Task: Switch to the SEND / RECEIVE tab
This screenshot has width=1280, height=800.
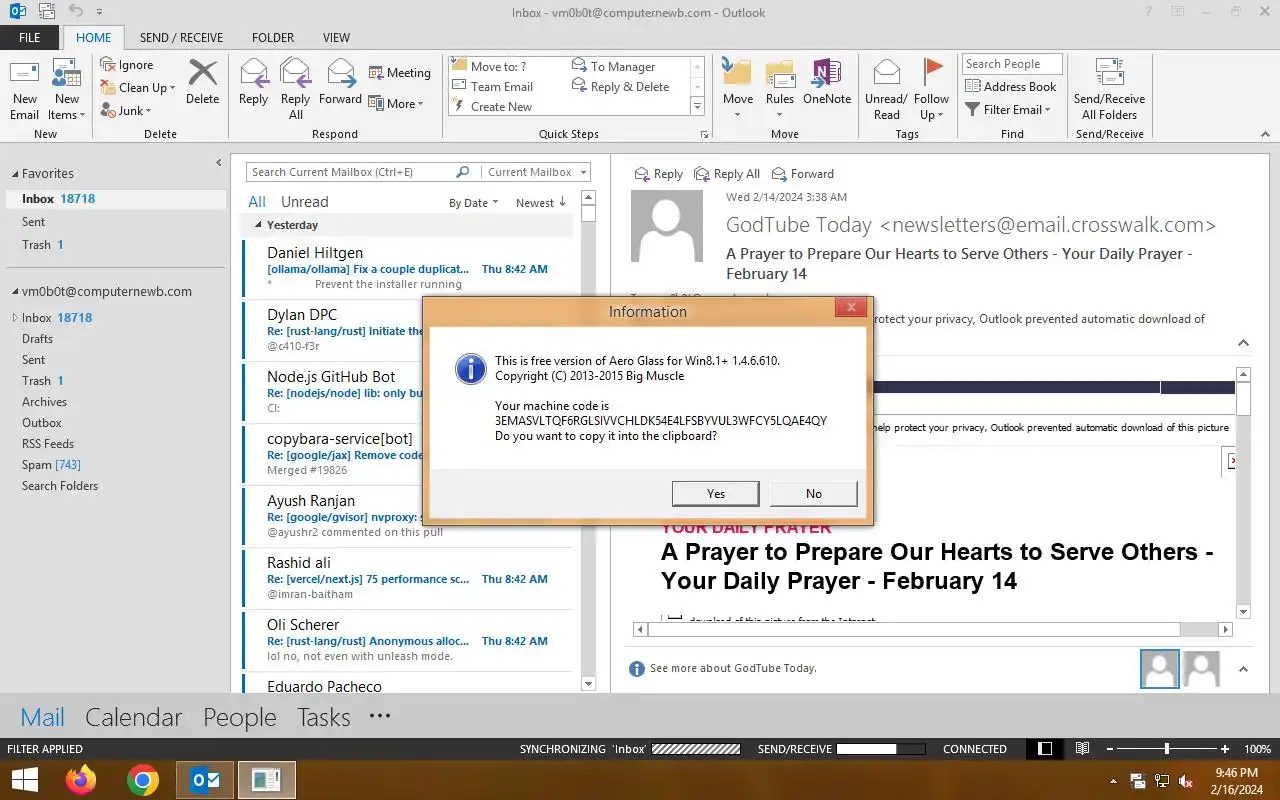Action: (x=181, y=38)
